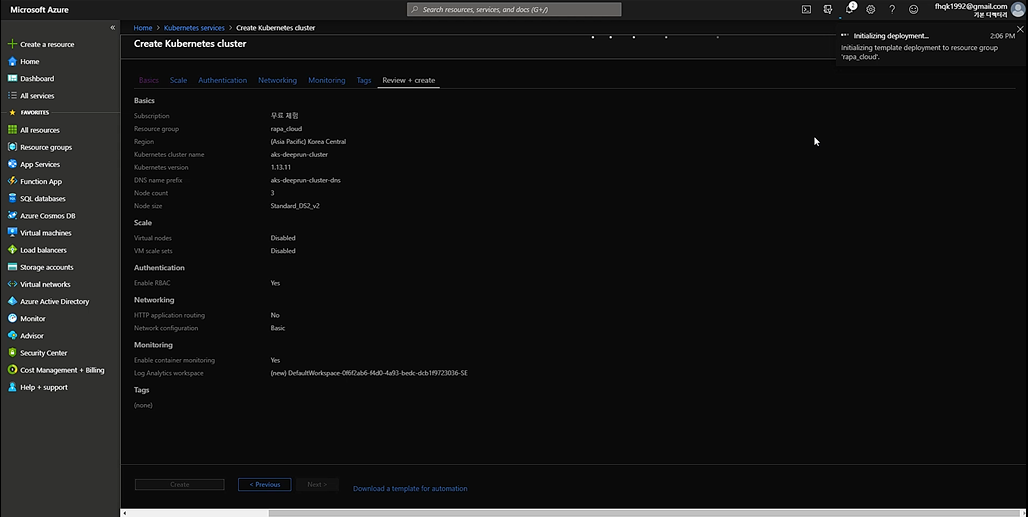The width and height of the screenshot is (1028, 517).
Task: Open the notifications bell
Action: (x=850, y=9)
